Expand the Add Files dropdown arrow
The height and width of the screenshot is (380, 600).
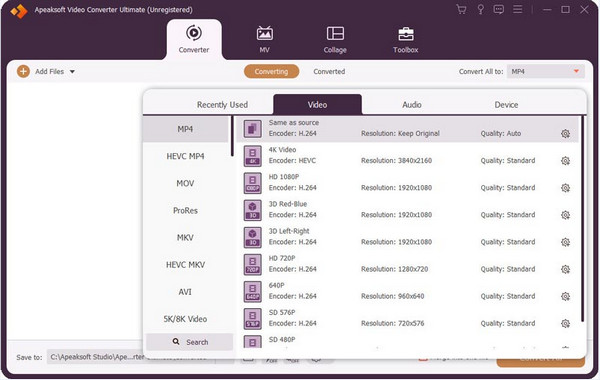(72, 72)
